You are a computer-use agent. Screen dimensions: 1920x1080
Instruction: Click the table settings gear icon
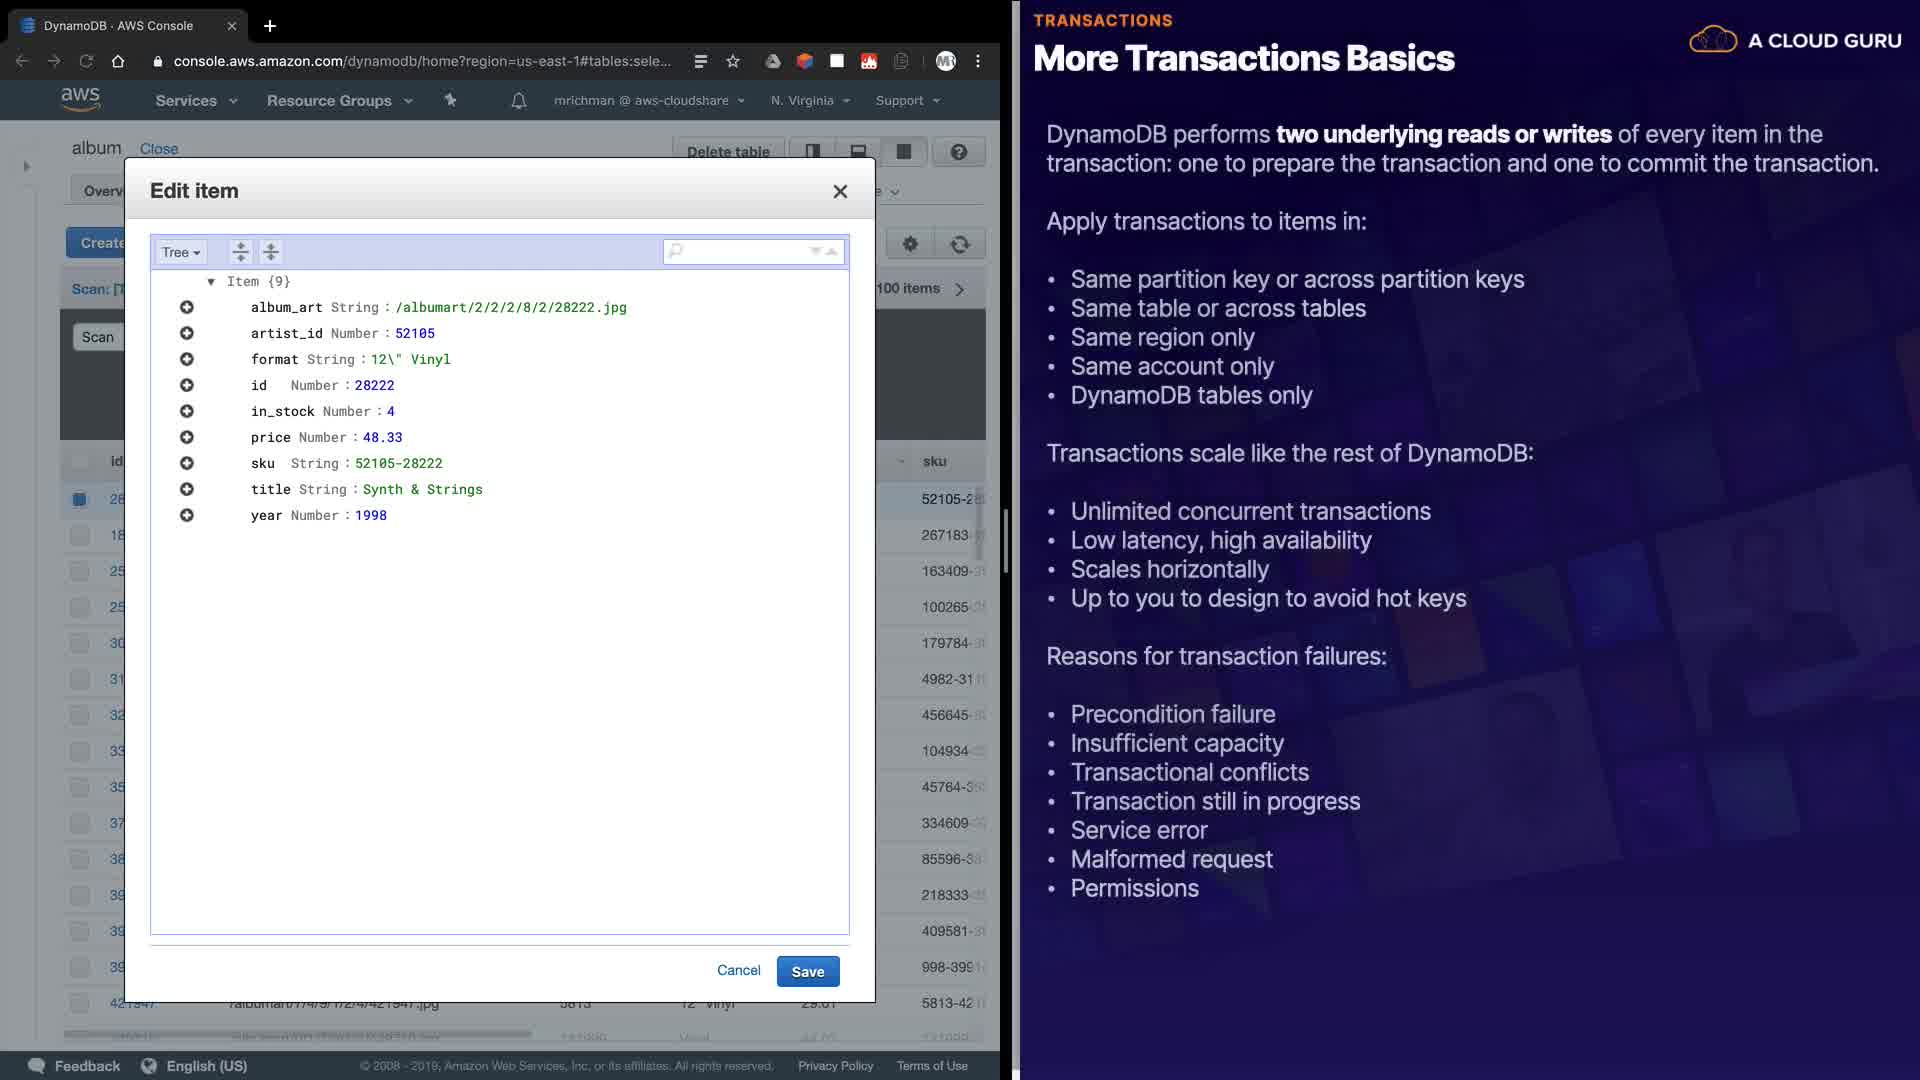tap(910, 244)
